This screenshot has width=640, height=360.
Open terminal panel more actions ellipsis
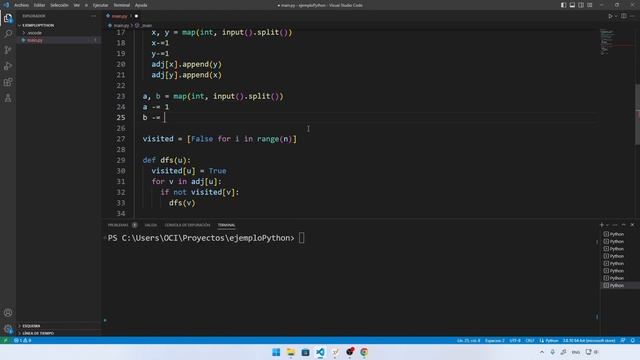click(615, 225)
